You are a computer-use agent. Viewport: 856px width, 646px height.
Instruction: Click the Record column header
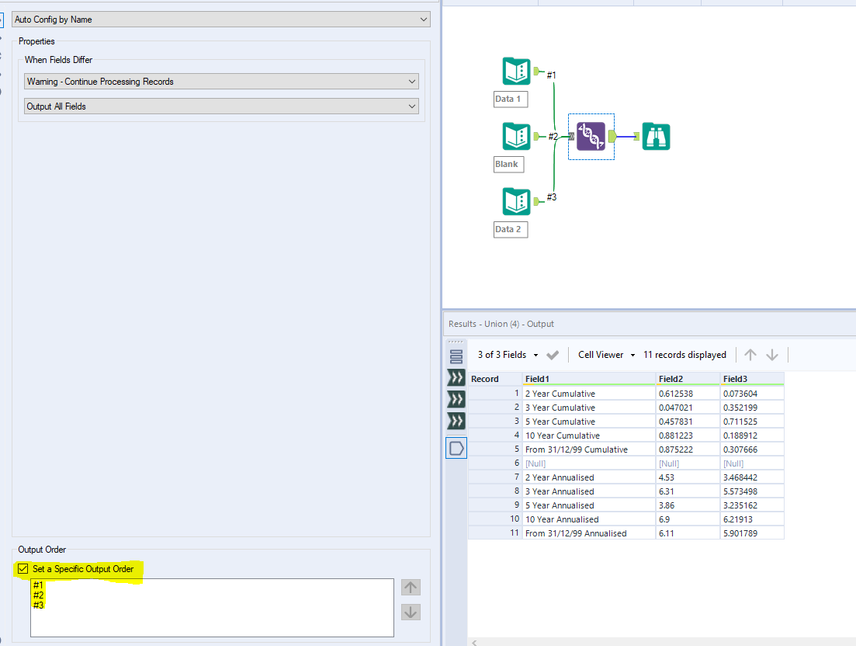click(495, 379)
